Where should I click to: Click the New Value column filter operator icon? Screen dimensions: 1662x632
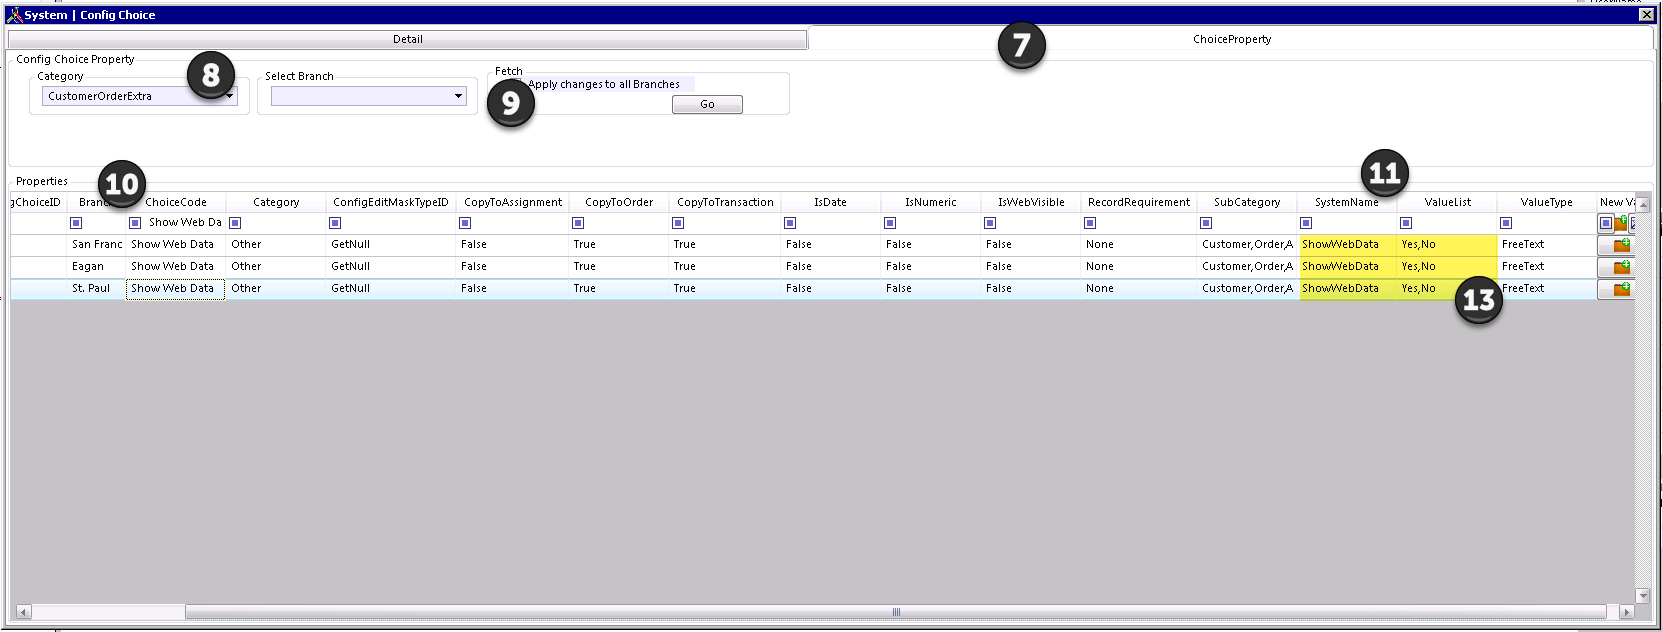[x=1605, y=223]
